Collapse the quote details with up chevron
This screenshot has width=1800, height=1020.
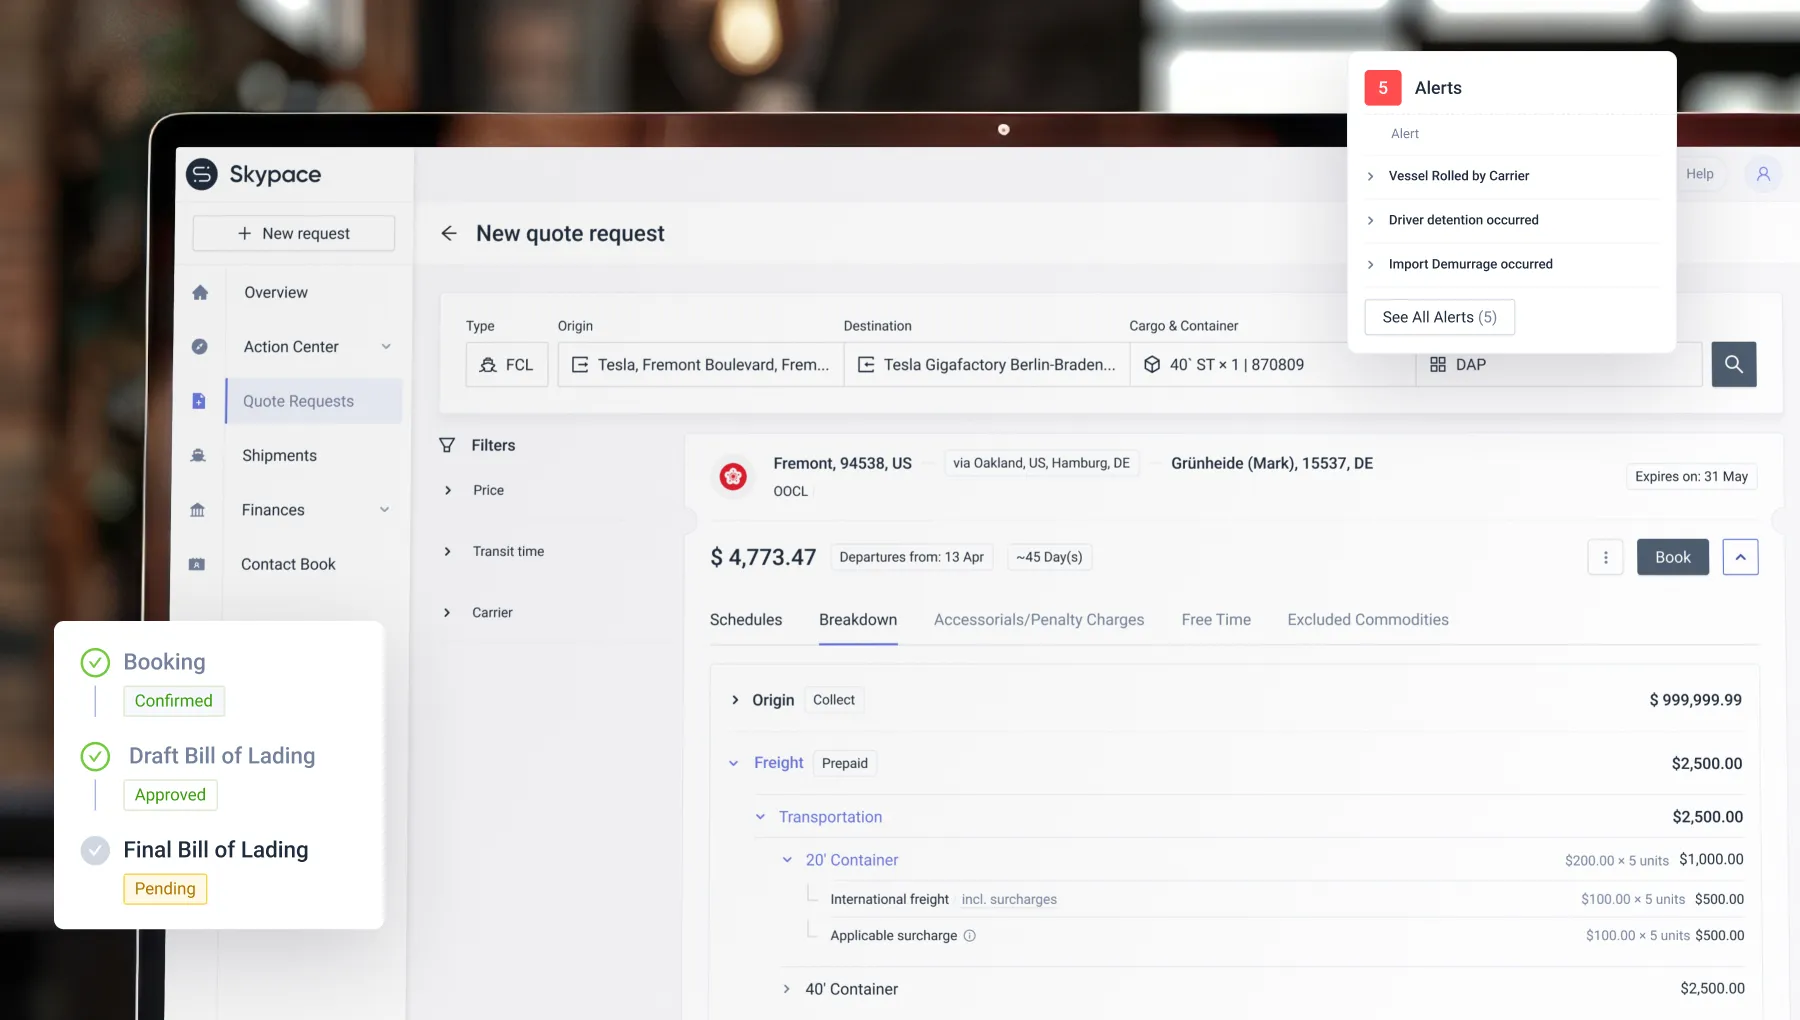(1741, 557)
